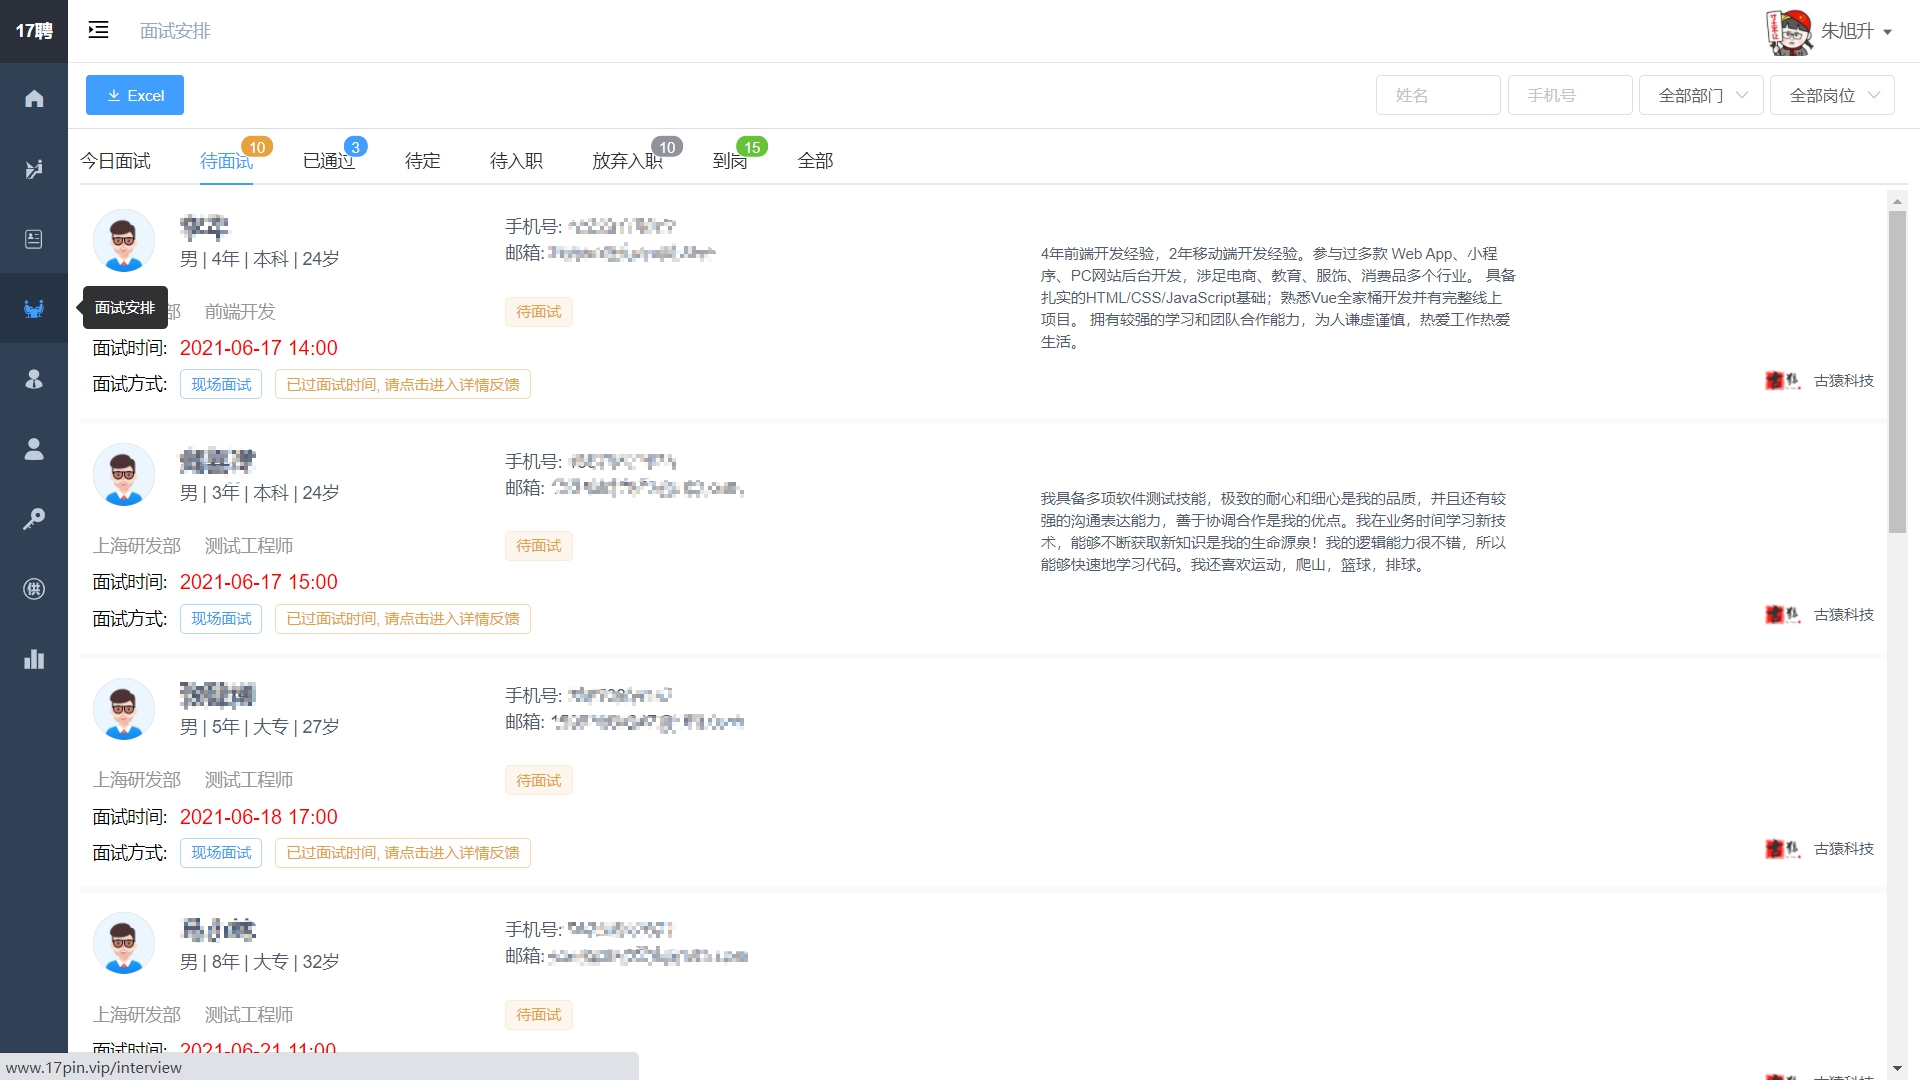Image resolution: width=1920 pixels, height=1080 pixels.
Task: Click the key icon in sidebar
Action: coord(34,519)
